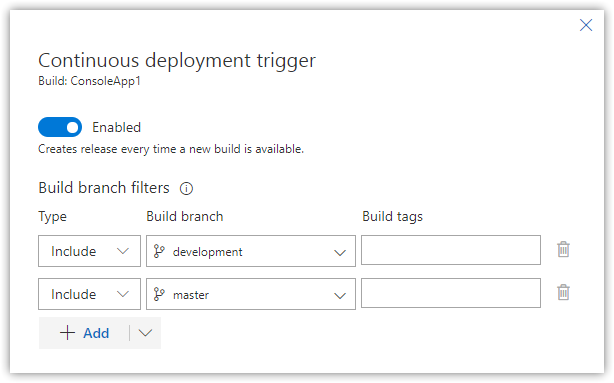Open the Include type dropdown for development
Screen dimensions: 614x383
pyautogui.click(x=89, y=251)
